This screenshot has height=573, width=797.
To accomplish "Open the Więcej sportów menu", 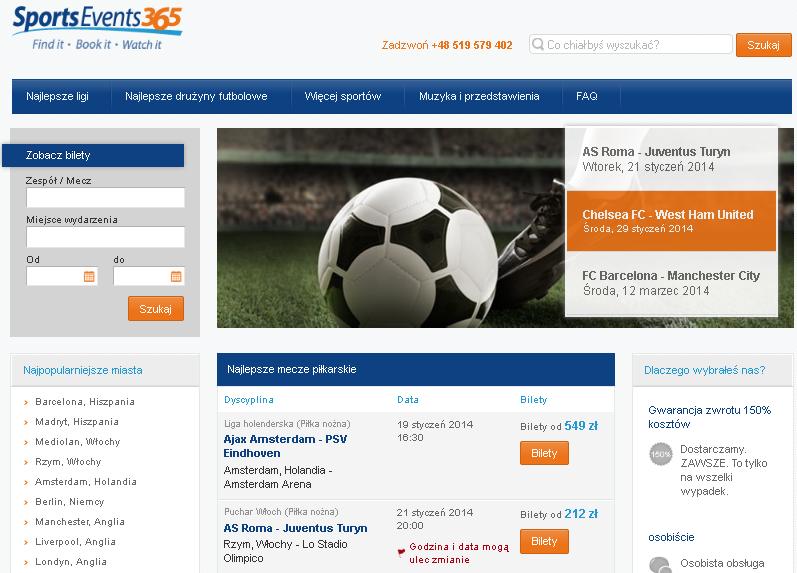I will pos(343,96).
